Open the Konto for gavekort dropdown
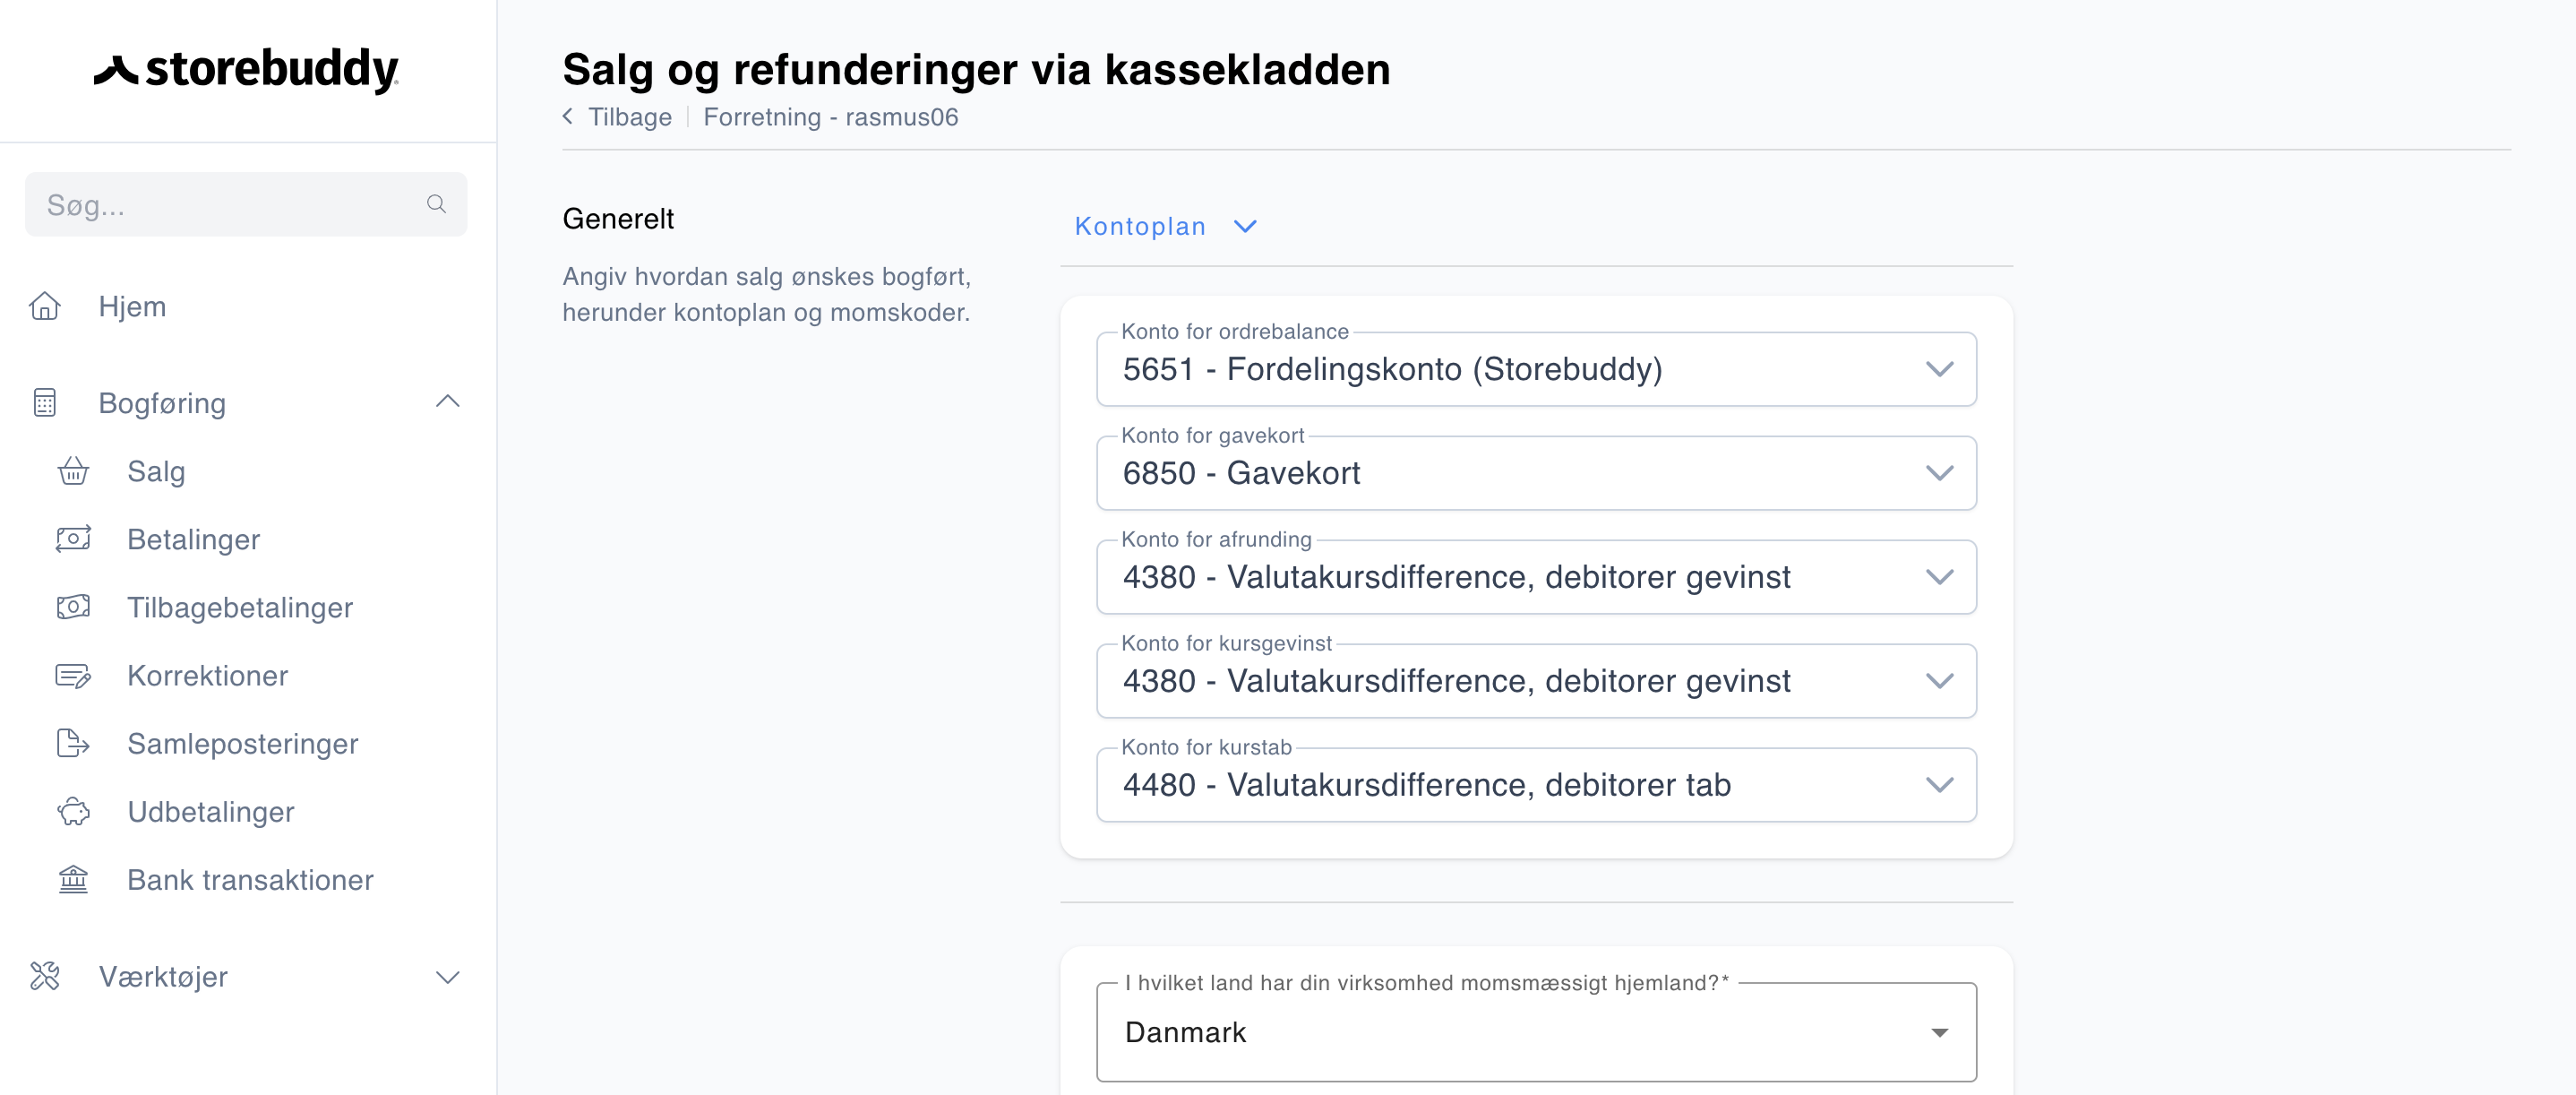Image resolution: width=2576 pixels, height=1095 pixels. coord(1536,474)
